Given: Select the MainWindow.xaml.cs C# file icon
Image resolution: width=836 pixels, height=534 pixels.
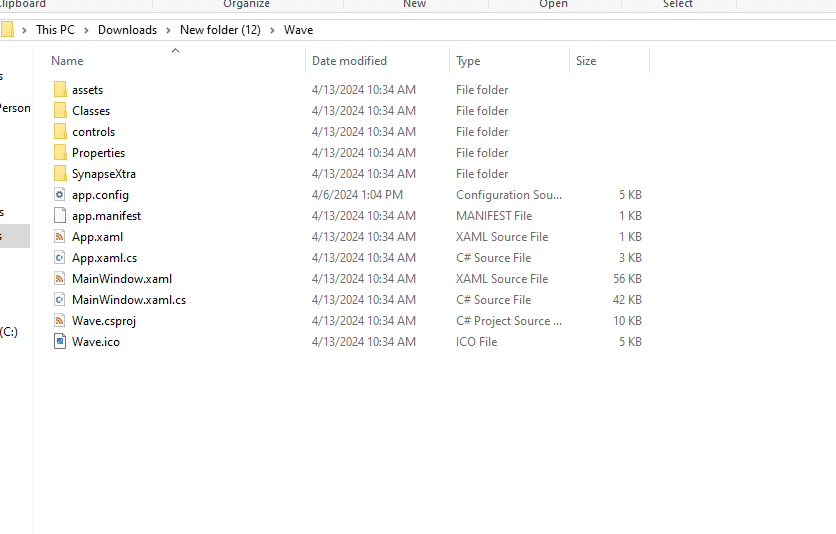Looking at the screenshot, I should point(60,300).
